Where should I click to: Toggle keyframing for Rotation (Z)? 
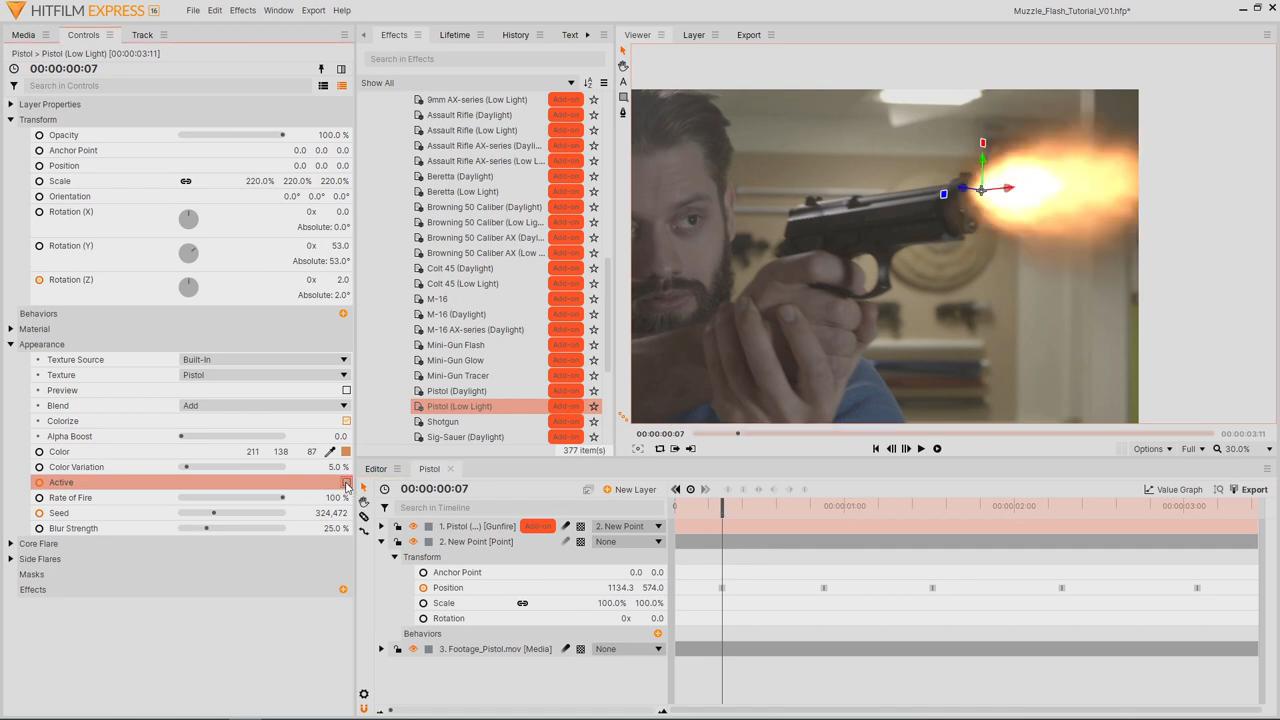tap(39, 280)
